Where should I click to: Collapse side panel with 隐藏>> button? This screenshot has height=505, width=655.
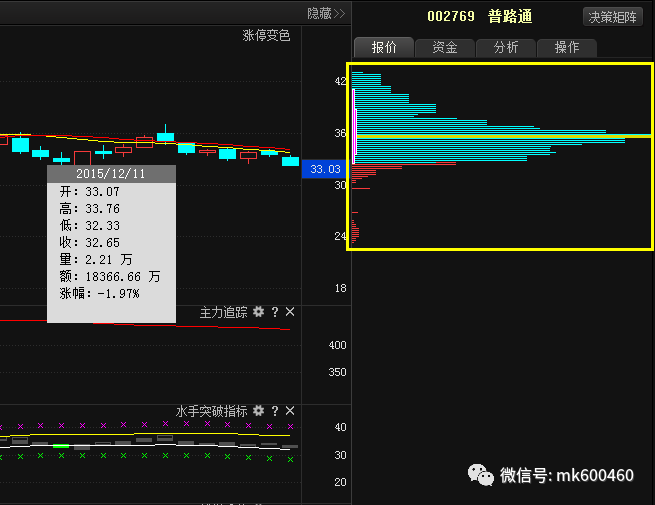pos(325,13)
